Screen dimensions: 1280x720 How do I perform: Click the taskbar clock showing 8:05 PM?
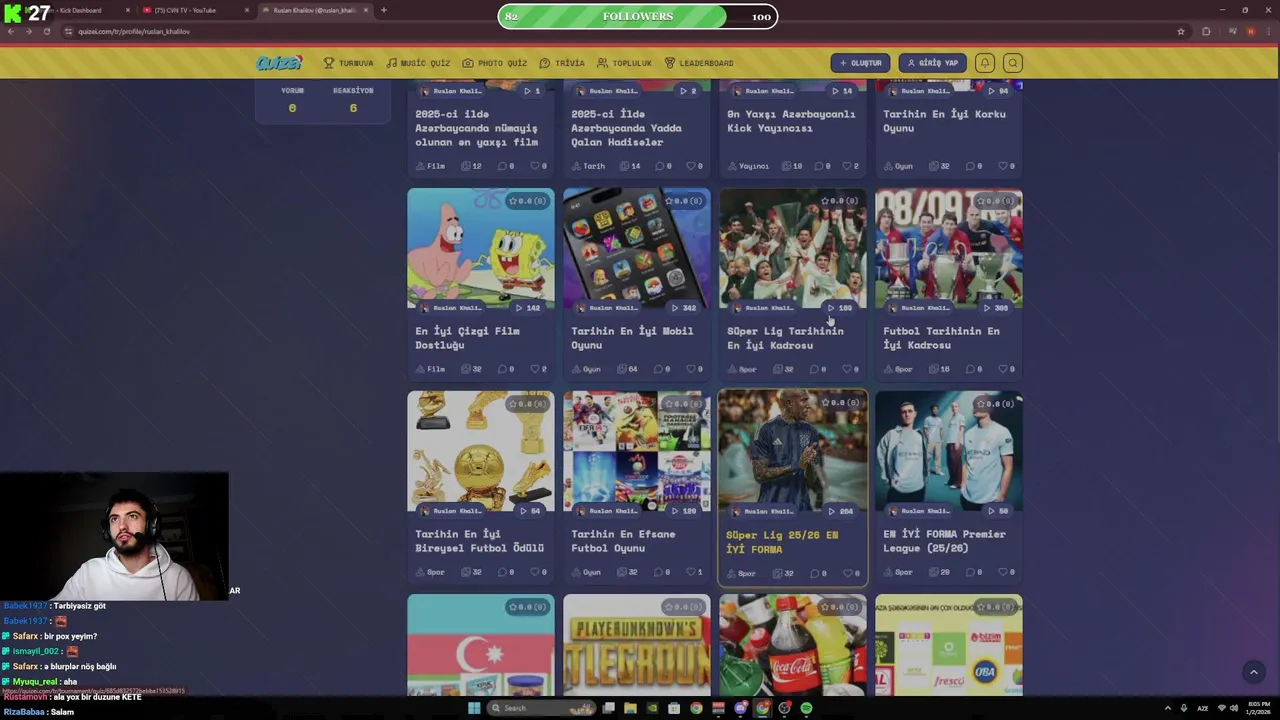click(1259, 708)
